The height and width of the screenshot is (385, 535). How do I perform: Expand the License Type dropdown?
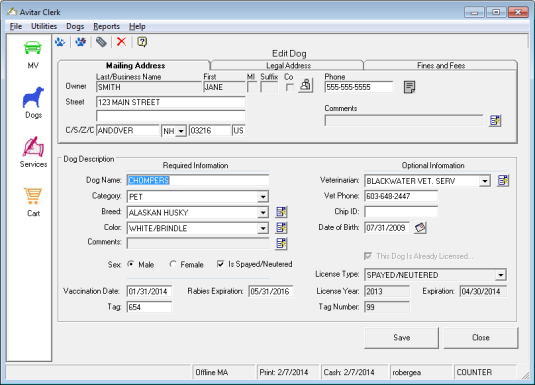click(x=500, y=275)
